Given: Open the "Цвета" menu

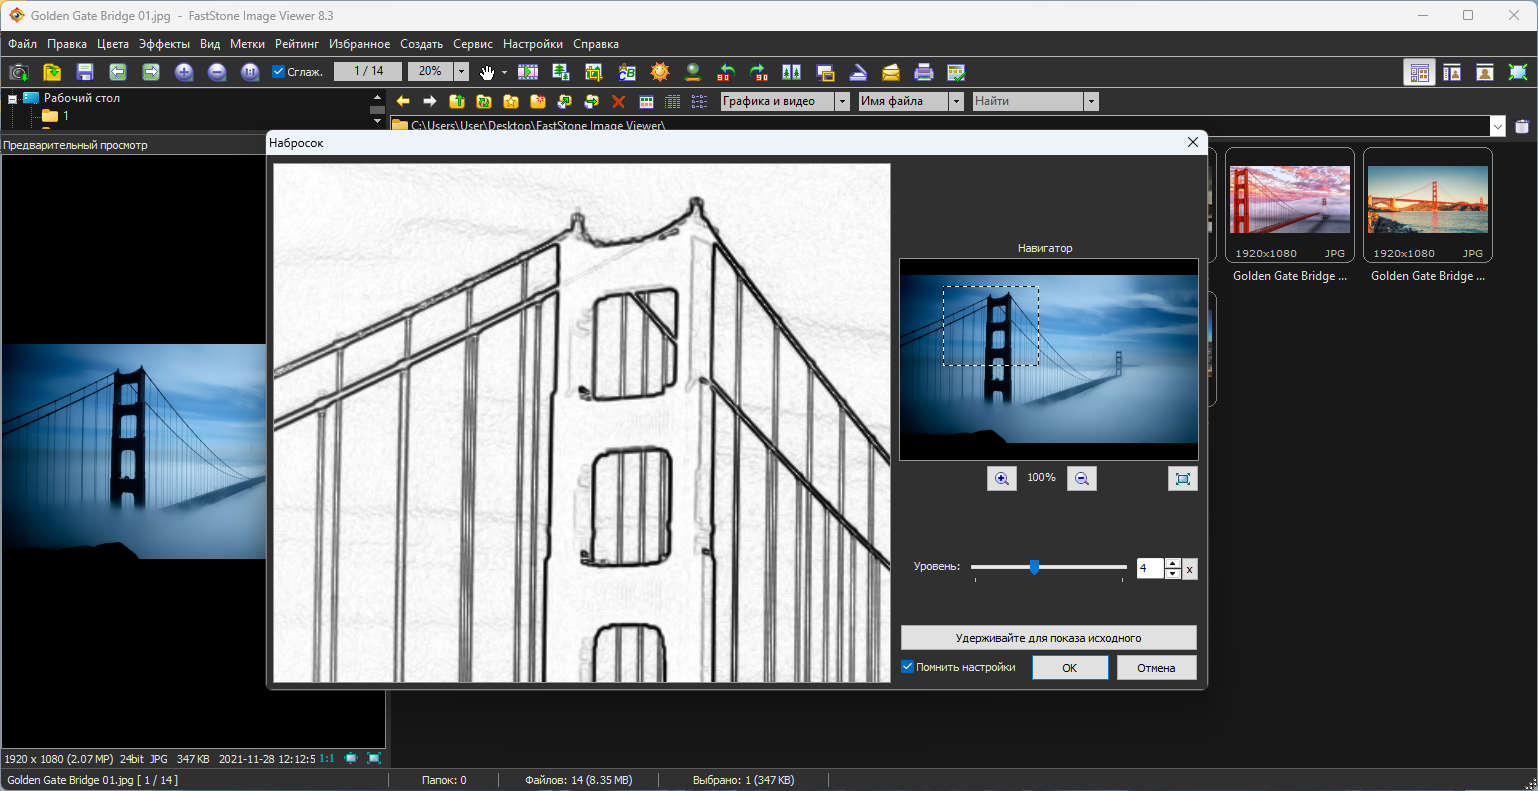Looking at the screenshot, I should (113, 44).
